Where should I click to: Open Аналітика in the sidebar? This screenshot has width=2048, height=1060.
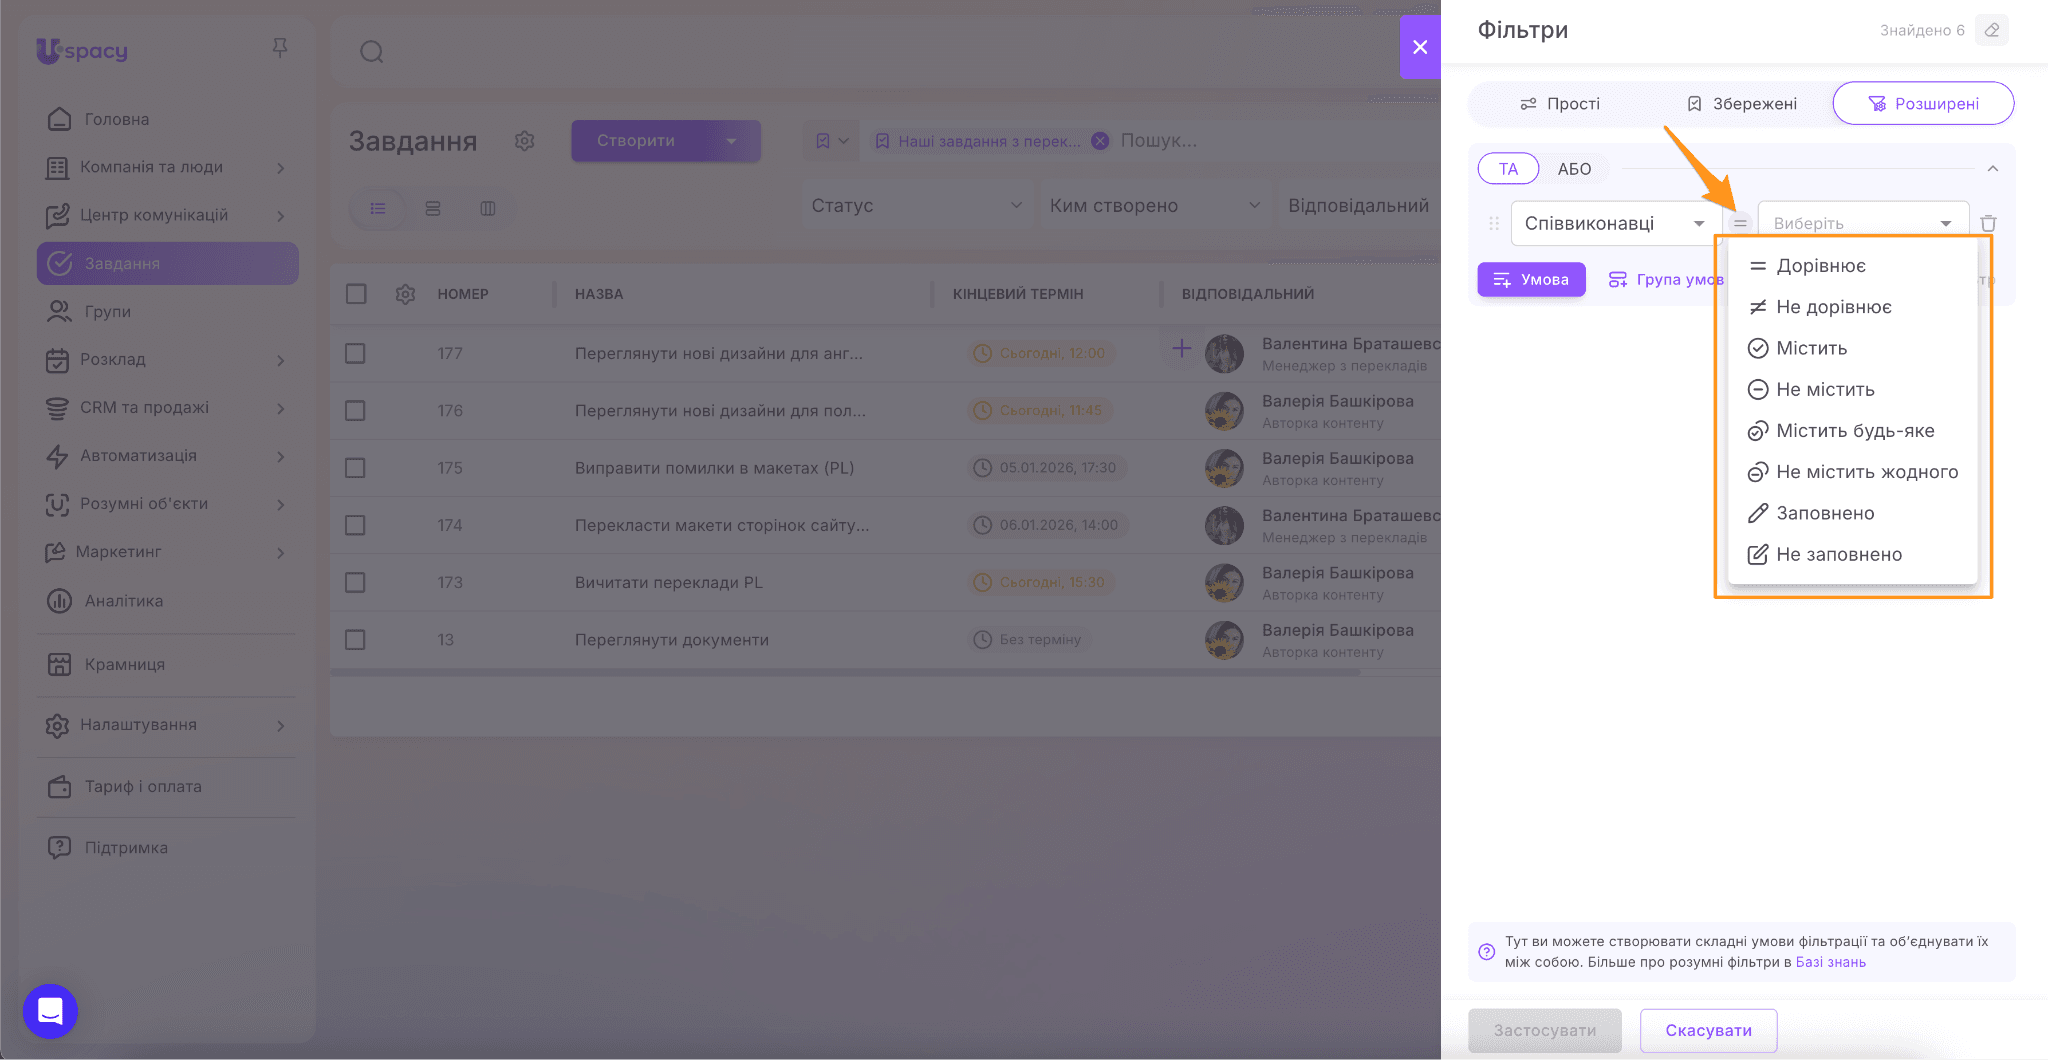click(x=167, y=601)
